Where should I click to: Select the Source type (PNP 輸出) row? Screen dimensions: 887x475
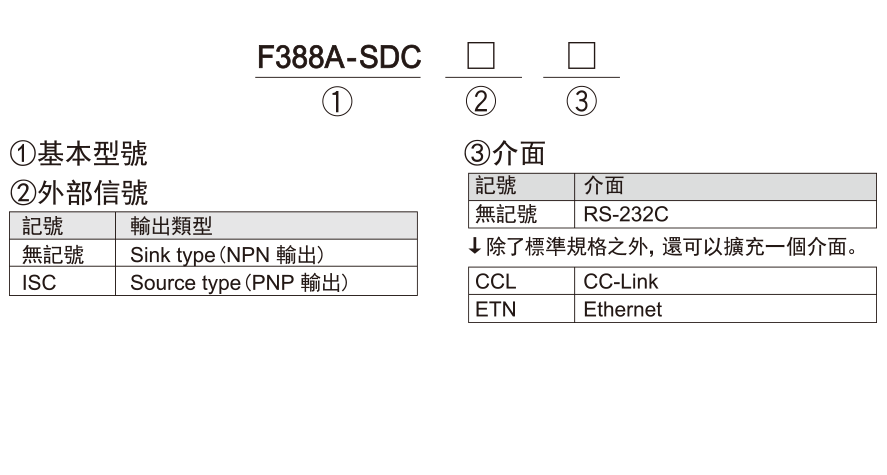click(214, 281)
